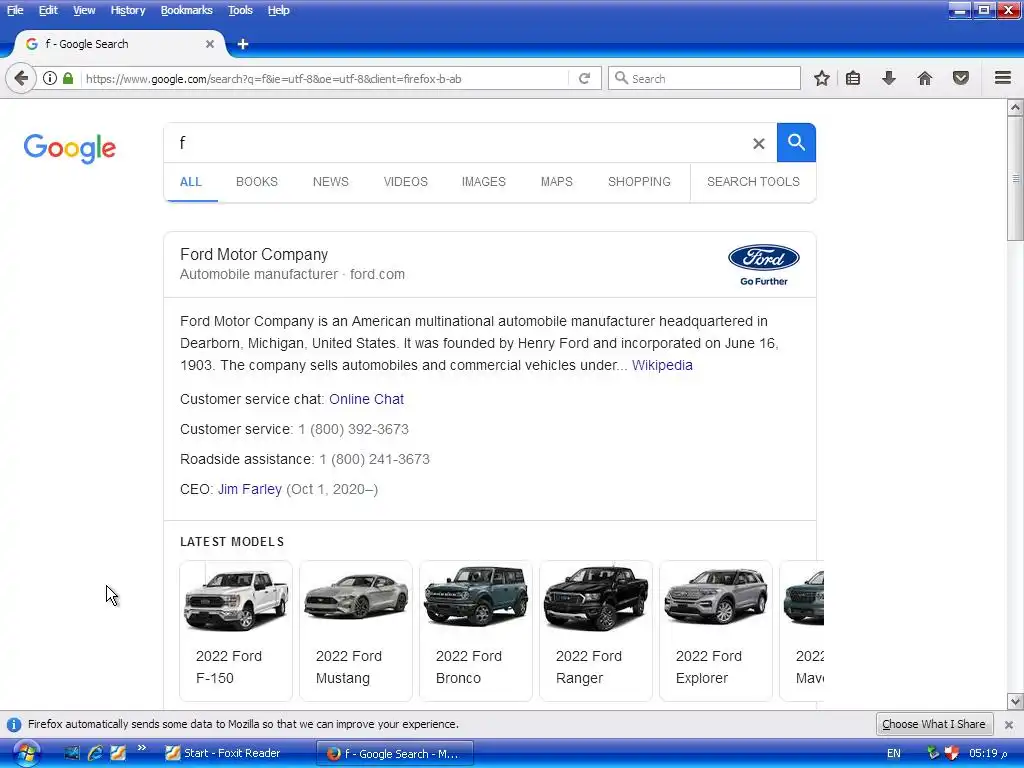Click the Choose What I Share button

[x=933, y=724]
